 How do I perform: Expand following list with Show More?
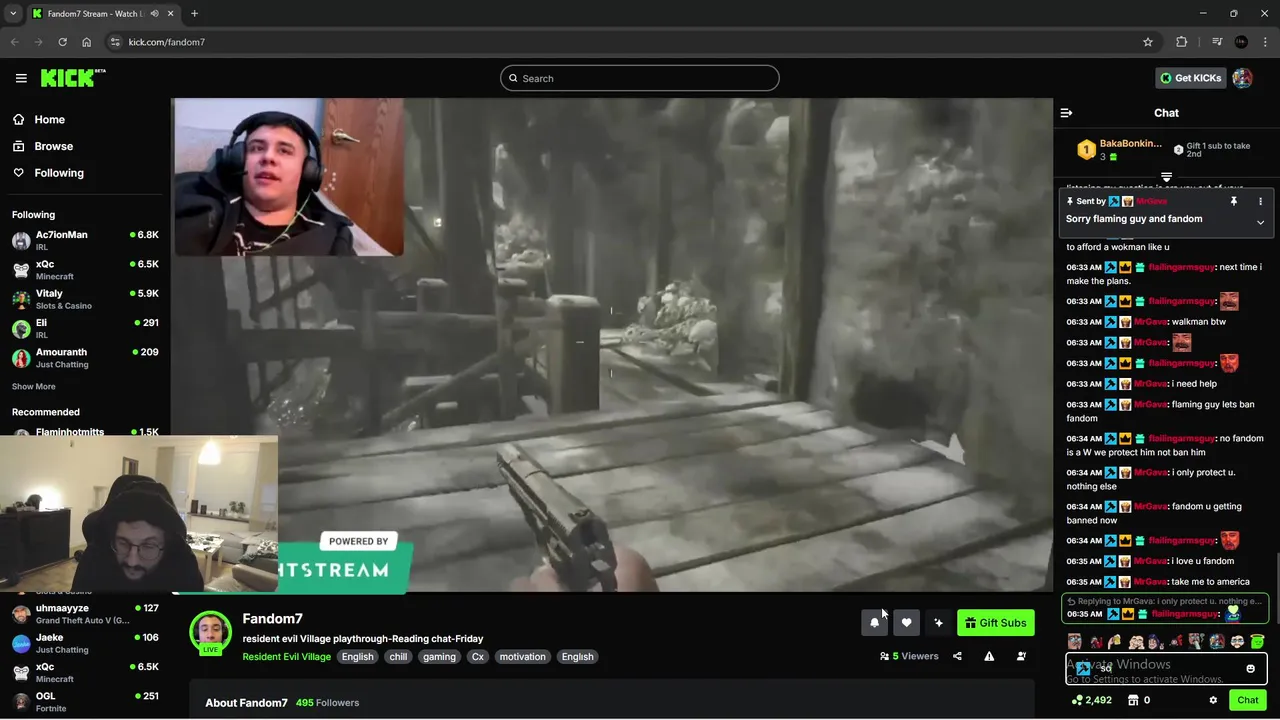[x=33, y=386]
